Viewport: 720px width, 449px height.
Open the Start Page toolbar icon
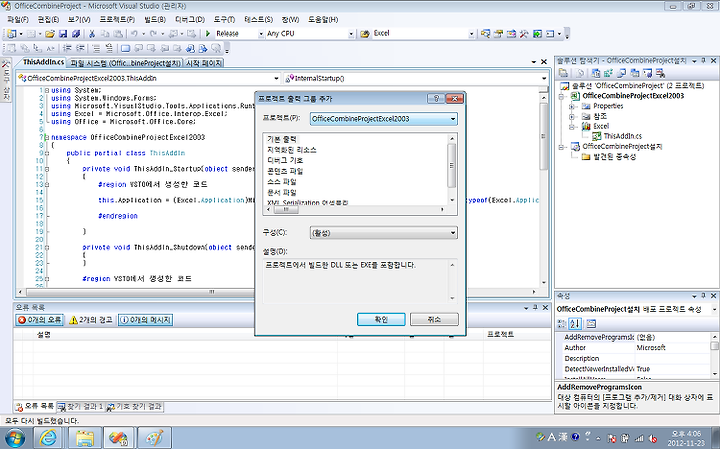(x=537, y=34)
